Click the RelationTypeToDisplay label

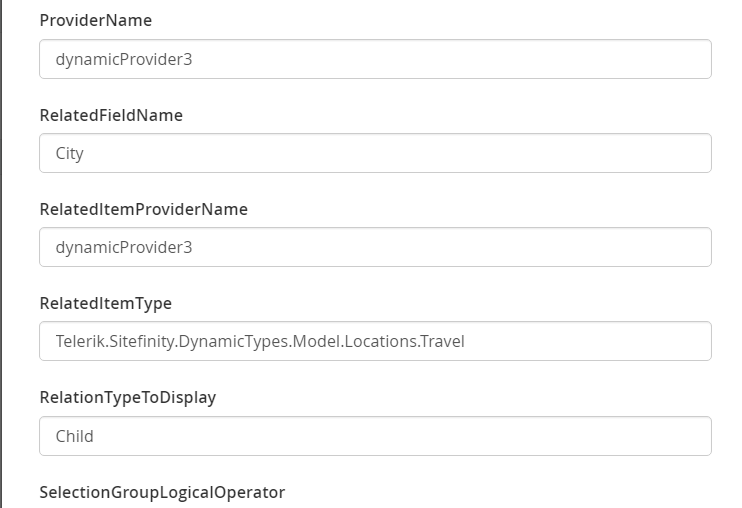click(128, 397)
